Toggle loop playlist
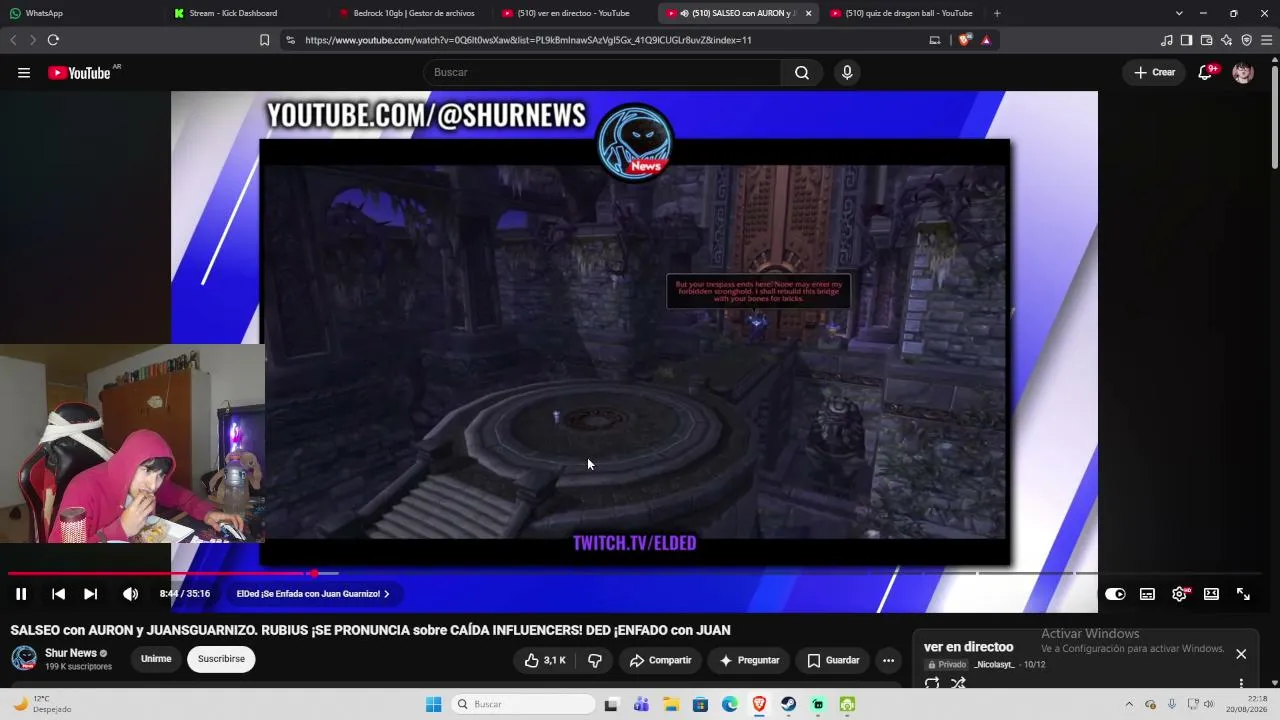The width and height of the screenshot is (1280, 720). 932,683
